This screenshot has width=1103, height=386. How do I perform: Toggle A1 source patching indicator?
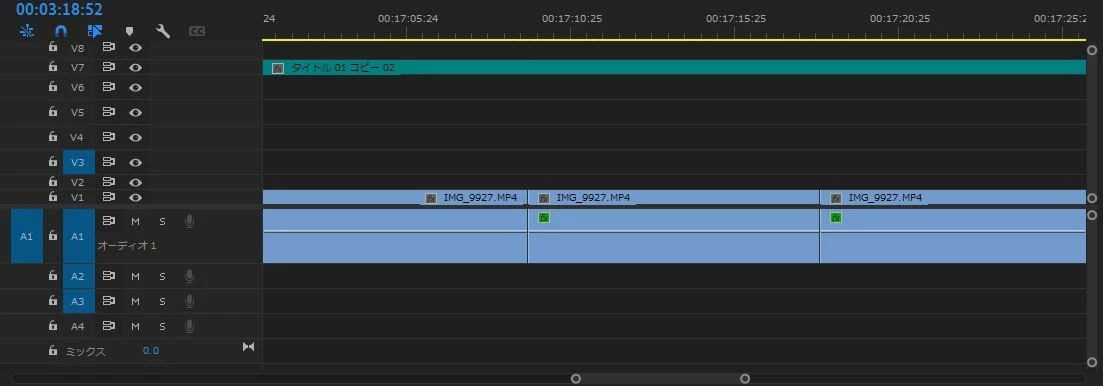click(x=27, y=236)
